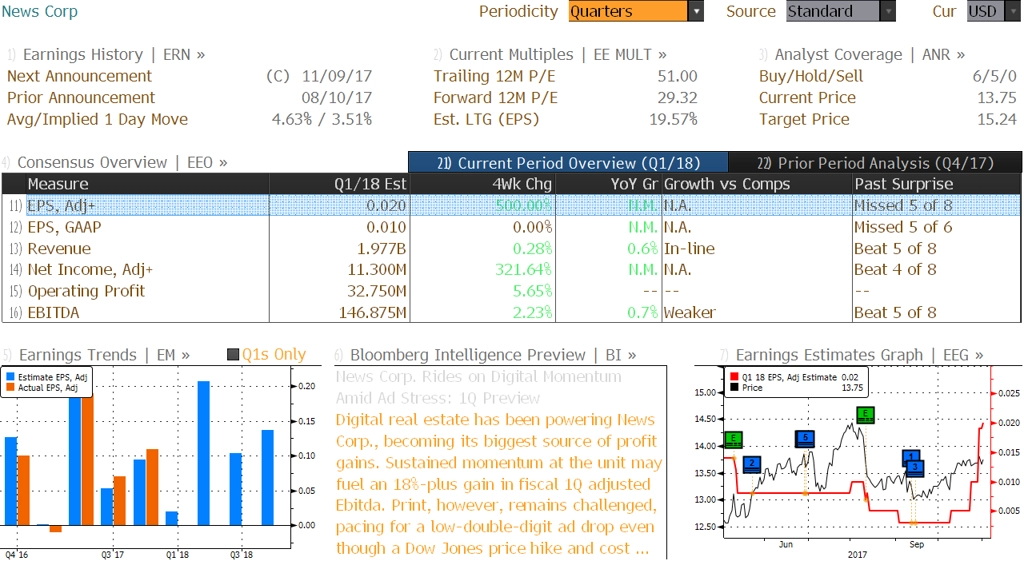This screenshot has width=1024, height=565.
Task: Click the leftmost green E earnings marker
Action: [x=734, y=439]
